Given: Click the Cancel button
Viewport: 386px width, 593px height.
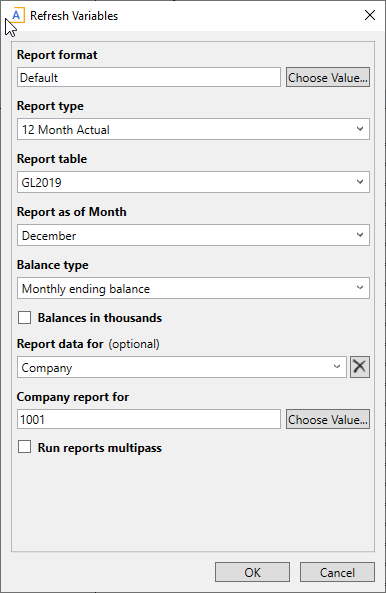Looking at the screenshot, I should point(337,572).
